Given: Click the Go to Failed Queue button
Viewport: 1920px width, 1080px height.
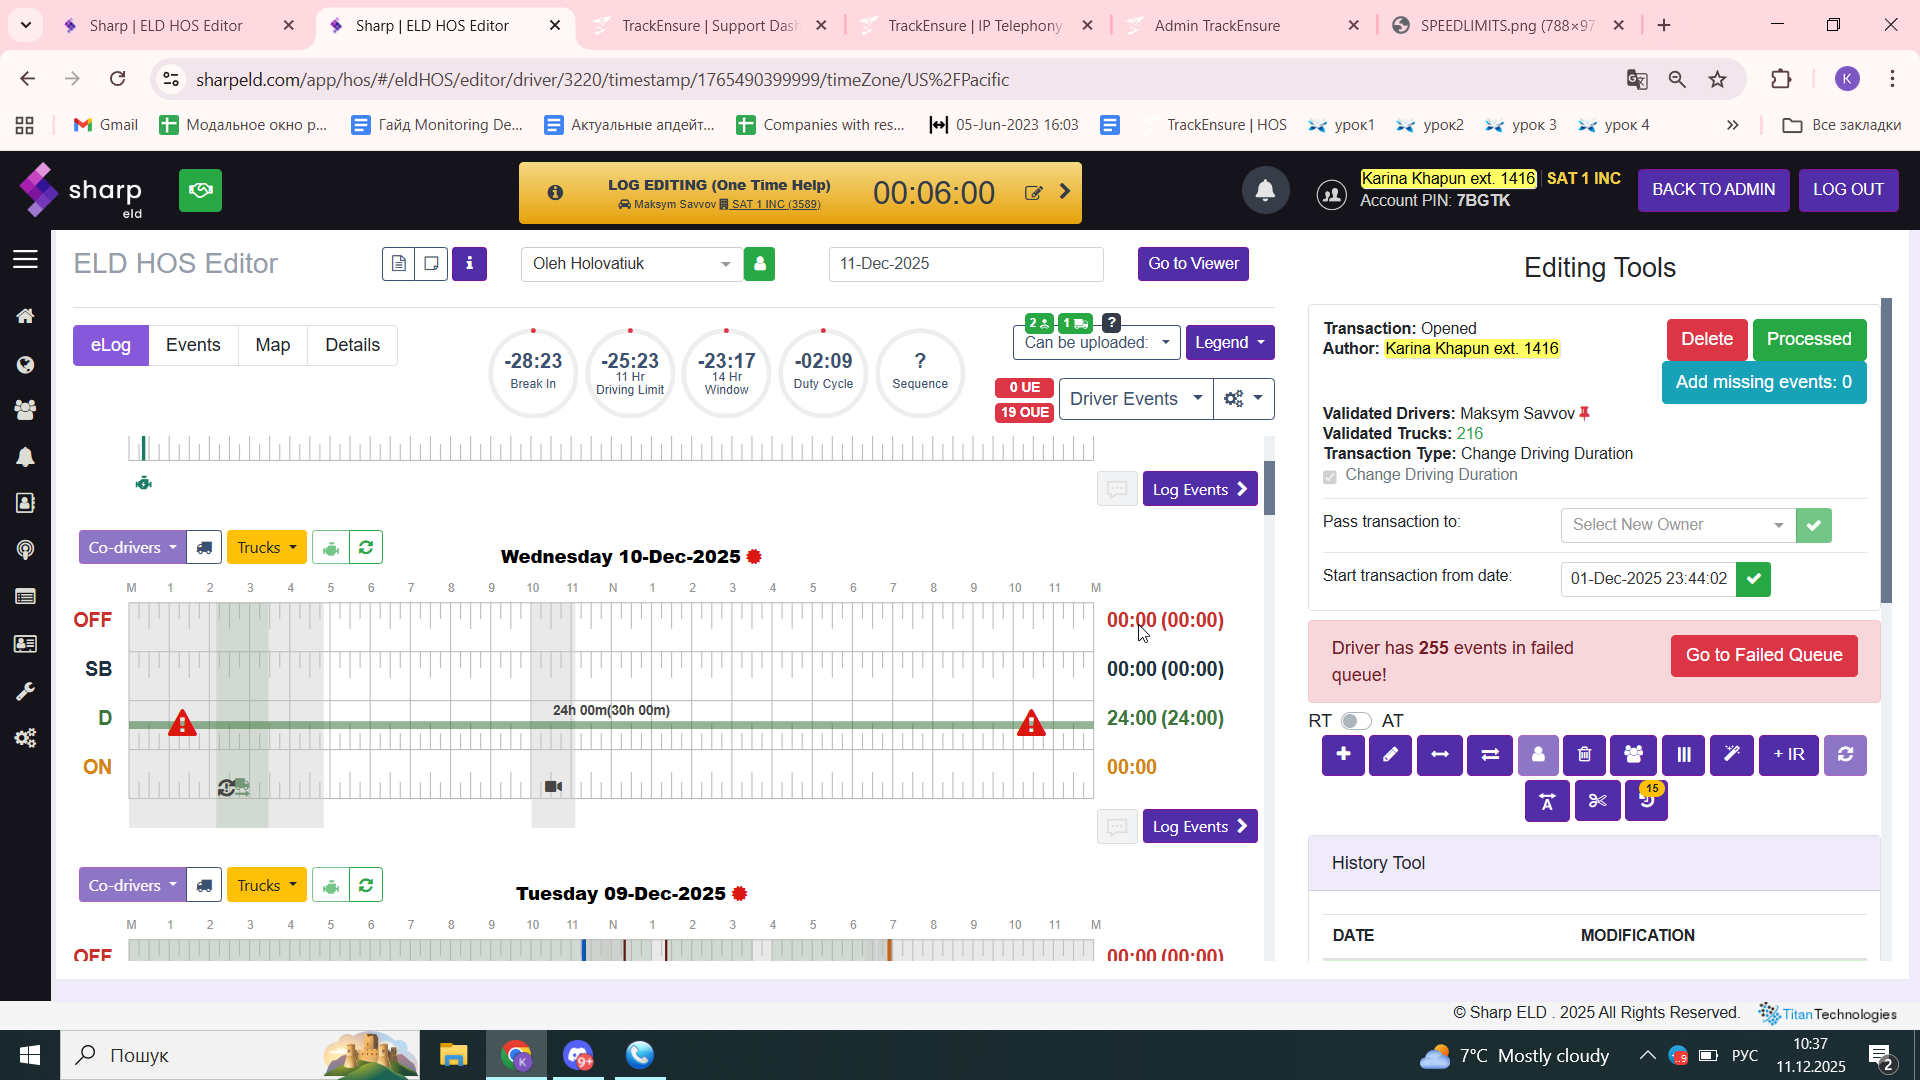Looking at the screenshot, I should tap(1763, 656).
